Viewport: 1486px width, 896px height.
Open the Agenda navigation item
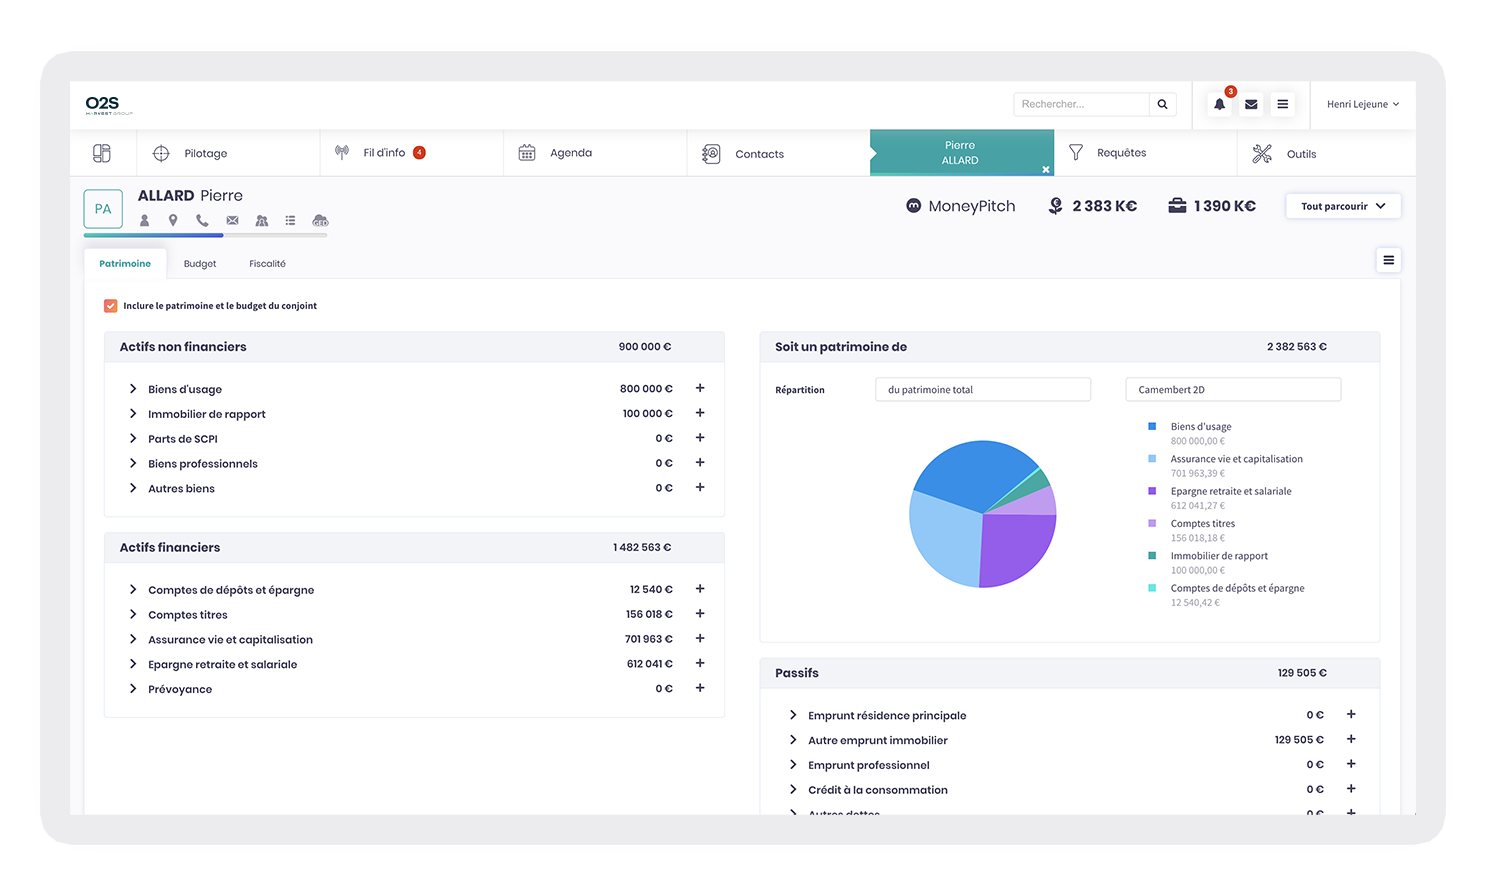click(x=595, y=153)
